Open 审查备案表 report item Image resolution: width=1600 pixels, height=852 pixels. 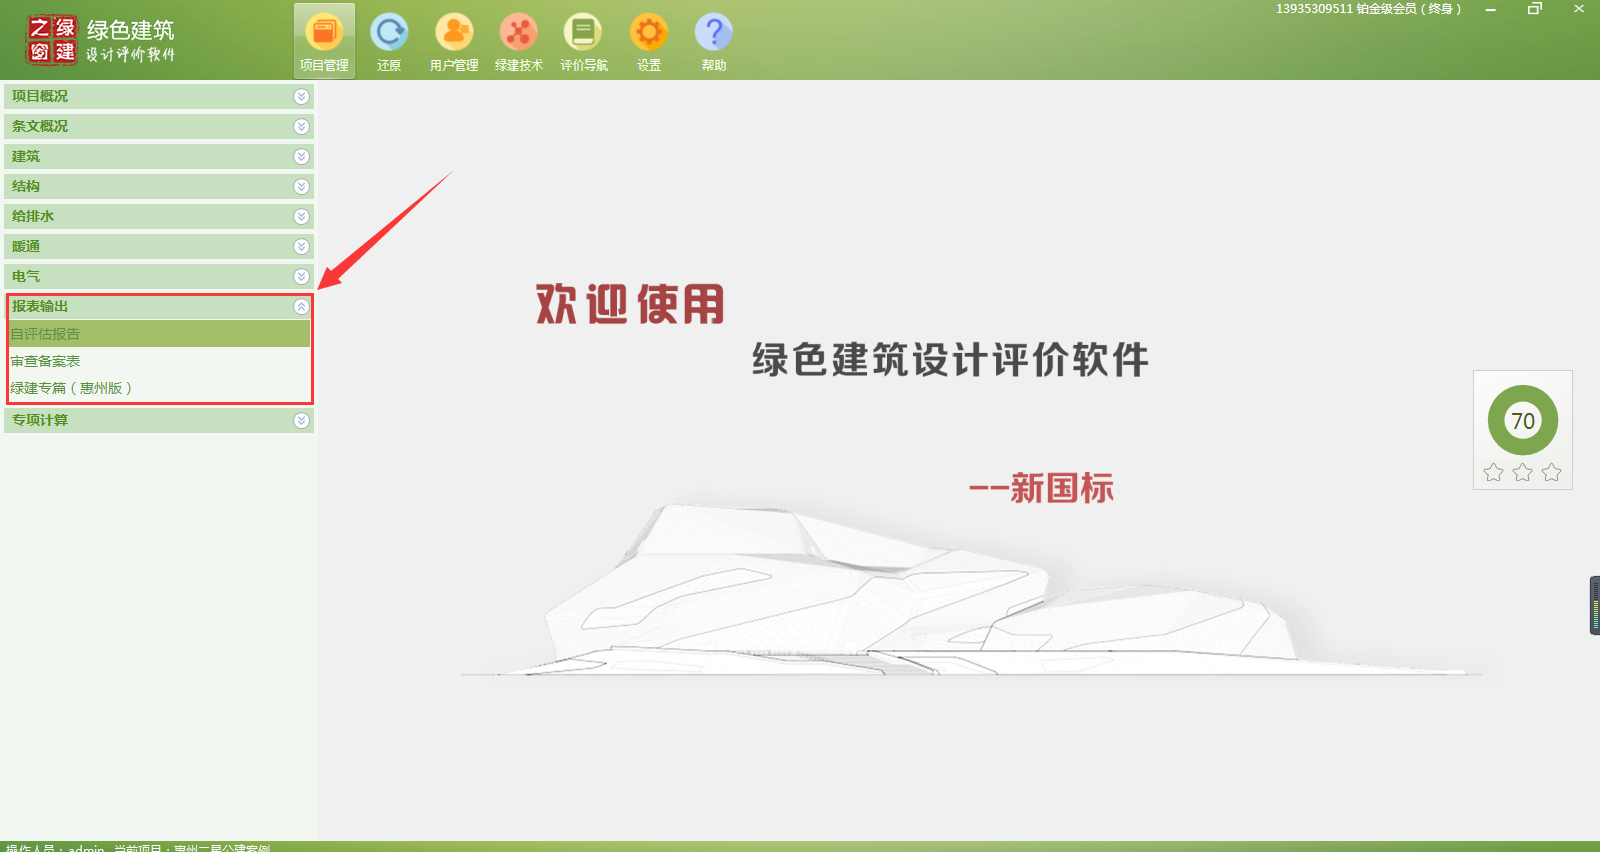(x=46, y=361)
